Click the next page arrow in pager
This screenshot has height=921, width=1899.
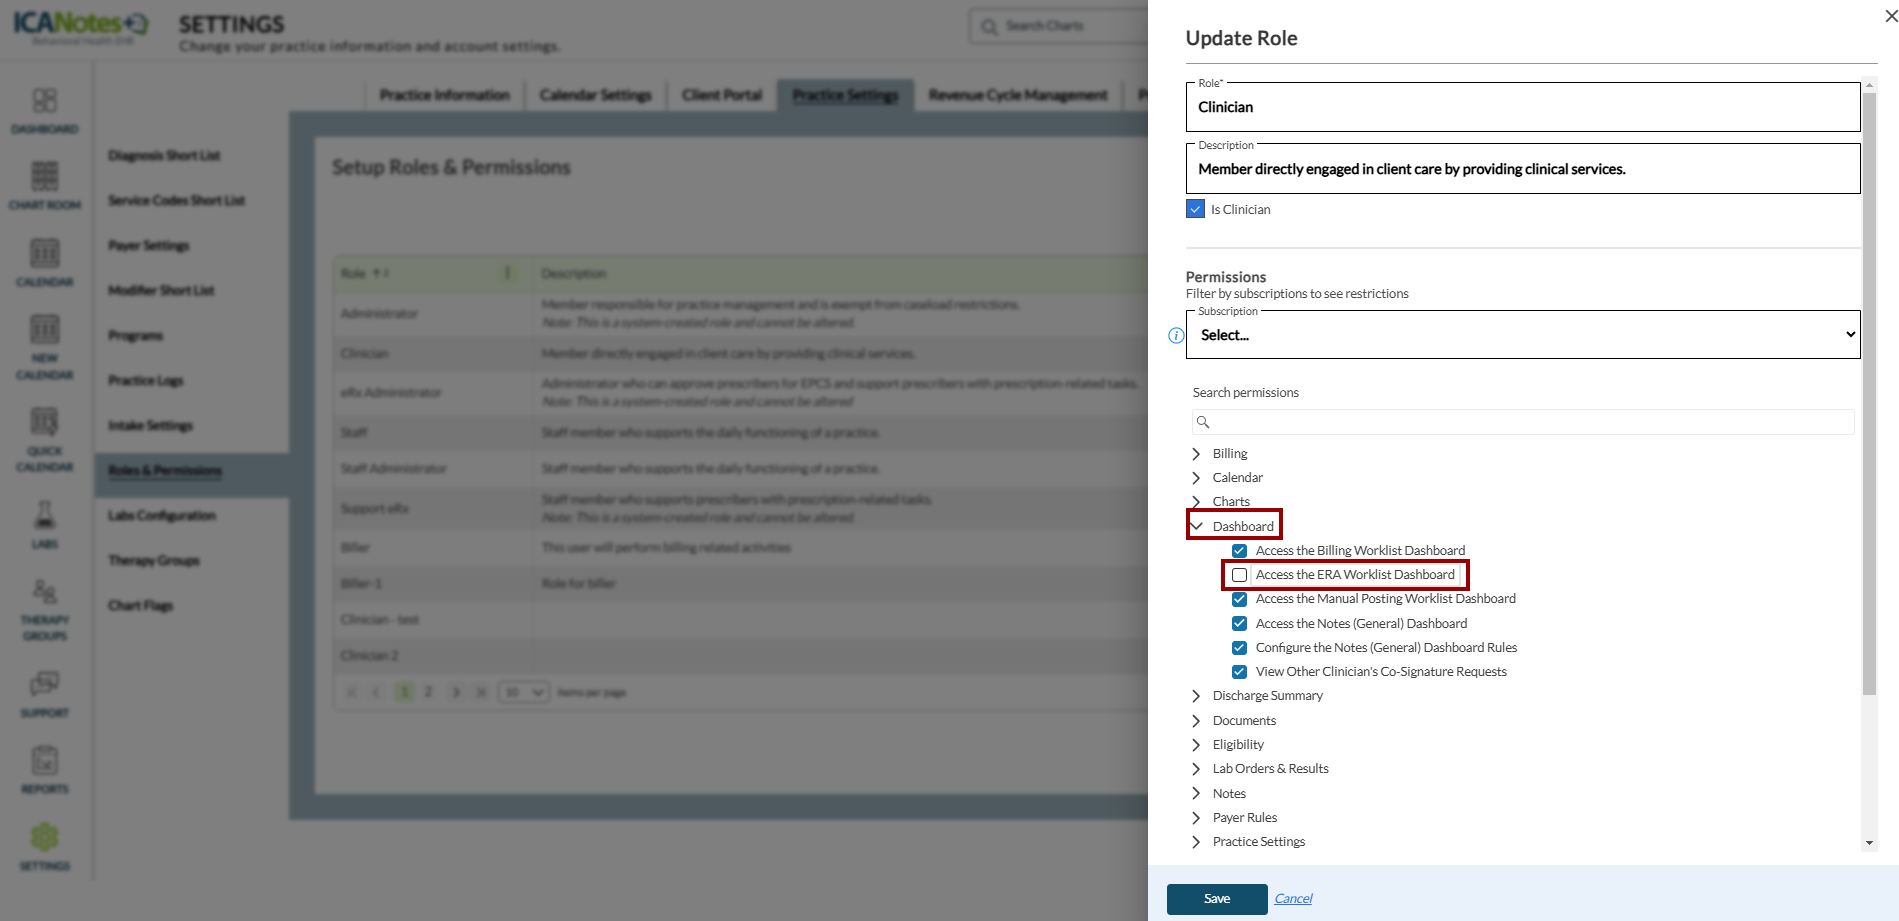pos(456,692)
